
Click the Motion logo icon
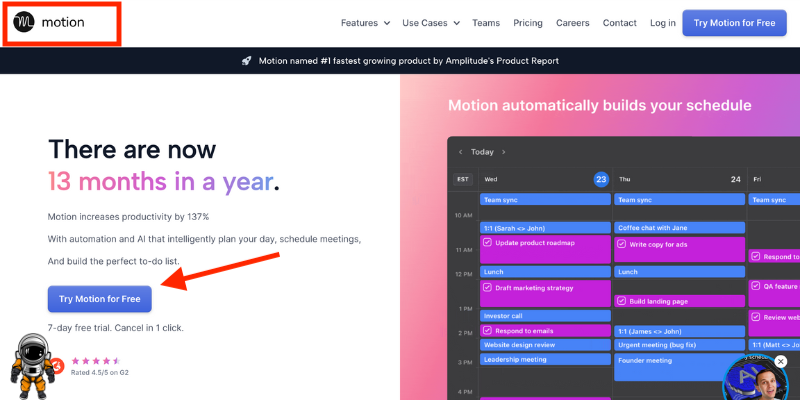24,22
